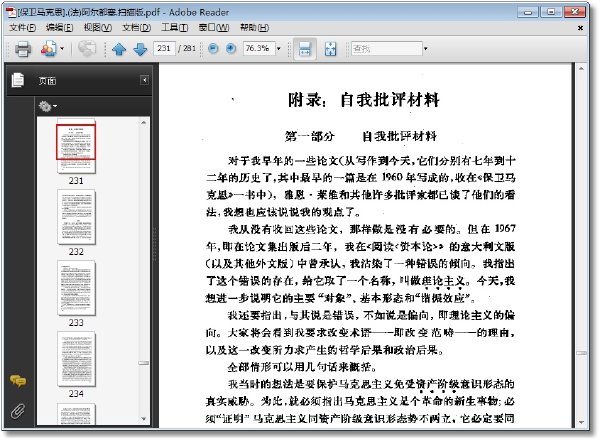
Task: Select page 232 thumbnail
Action: (76, 217)
